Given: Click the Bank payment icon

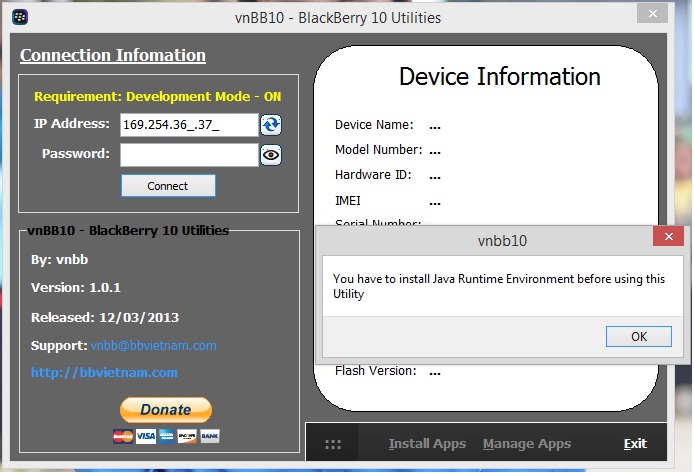Looking at the screenshot, I should pyautogui.click(x=210, y=436).
